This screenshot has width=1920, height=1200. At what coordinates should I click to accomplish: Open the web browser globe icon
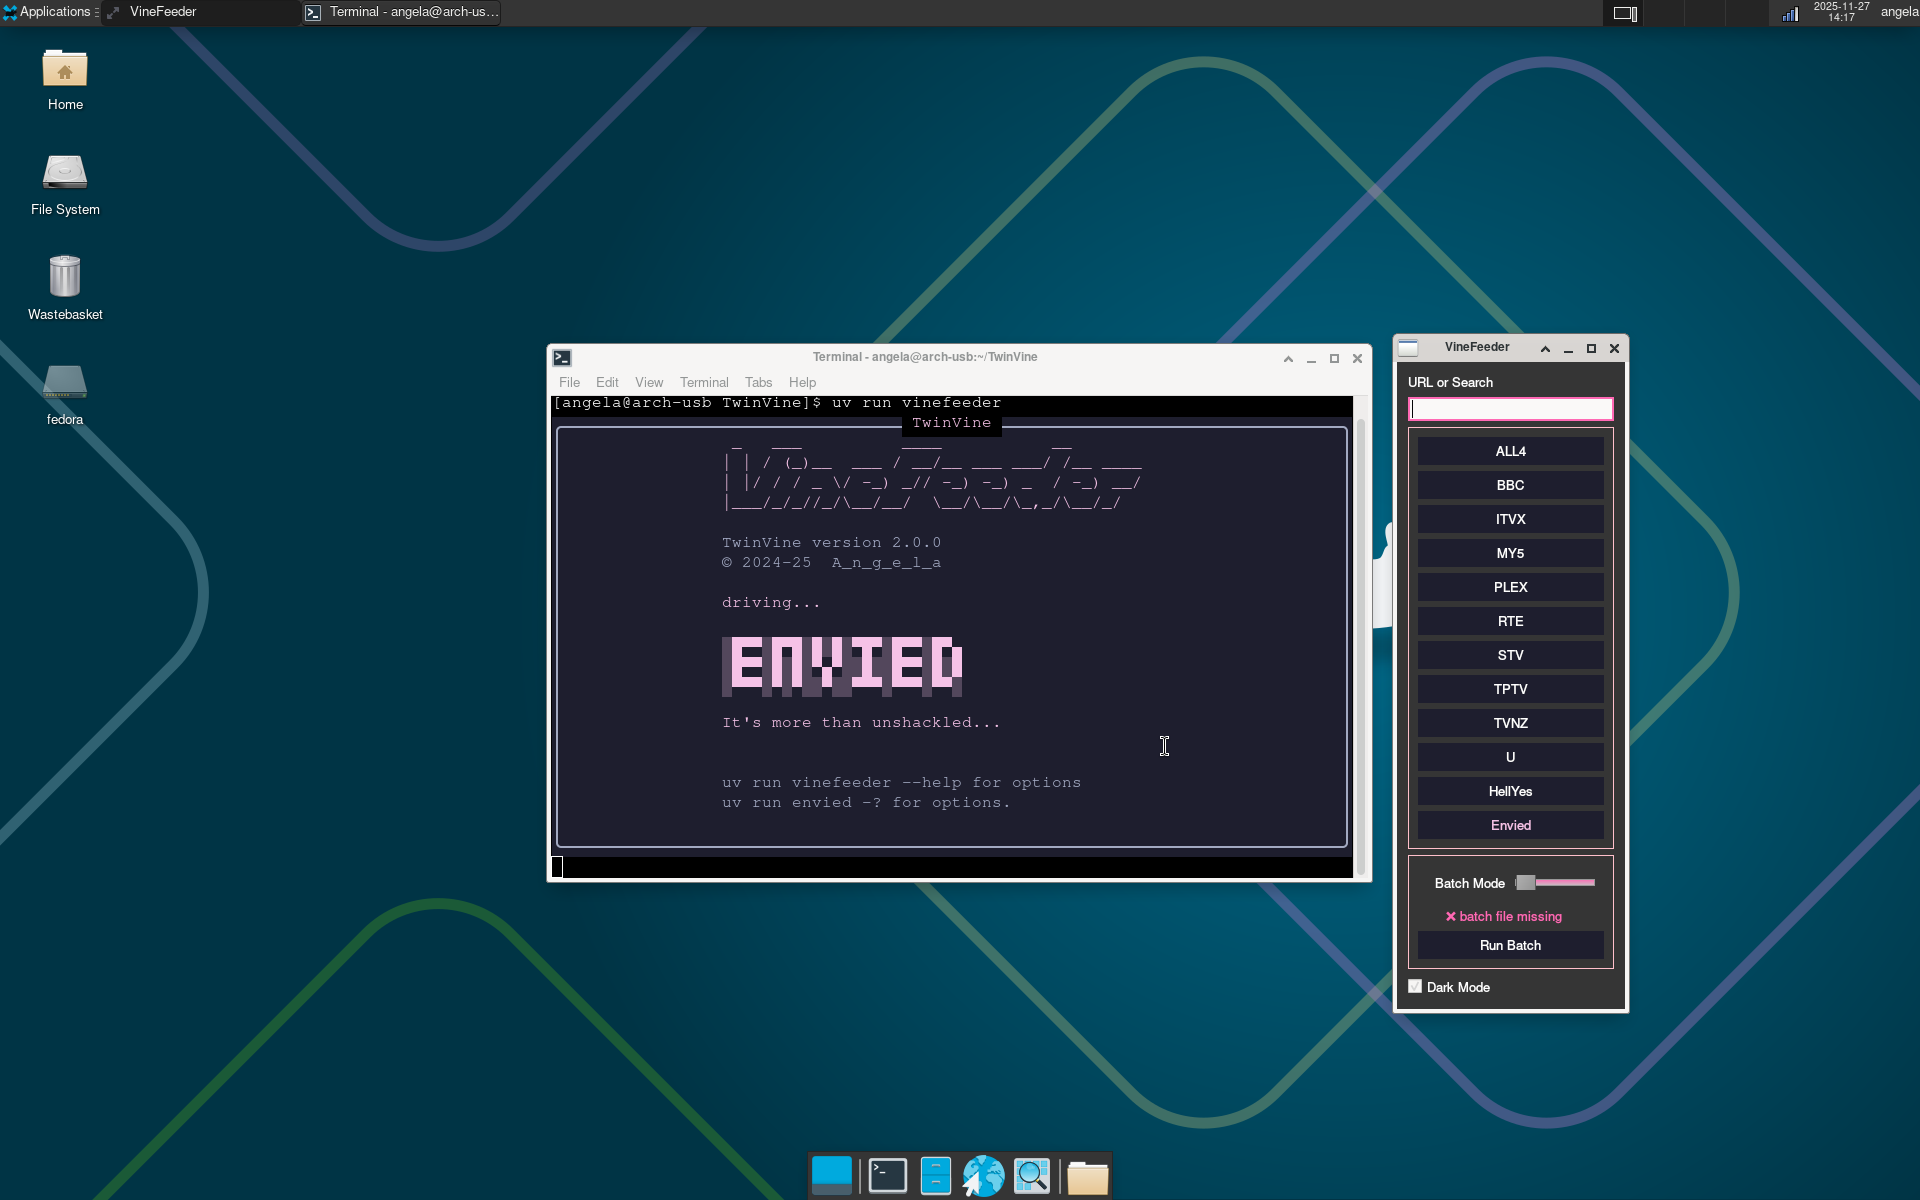pos(983,1176)
